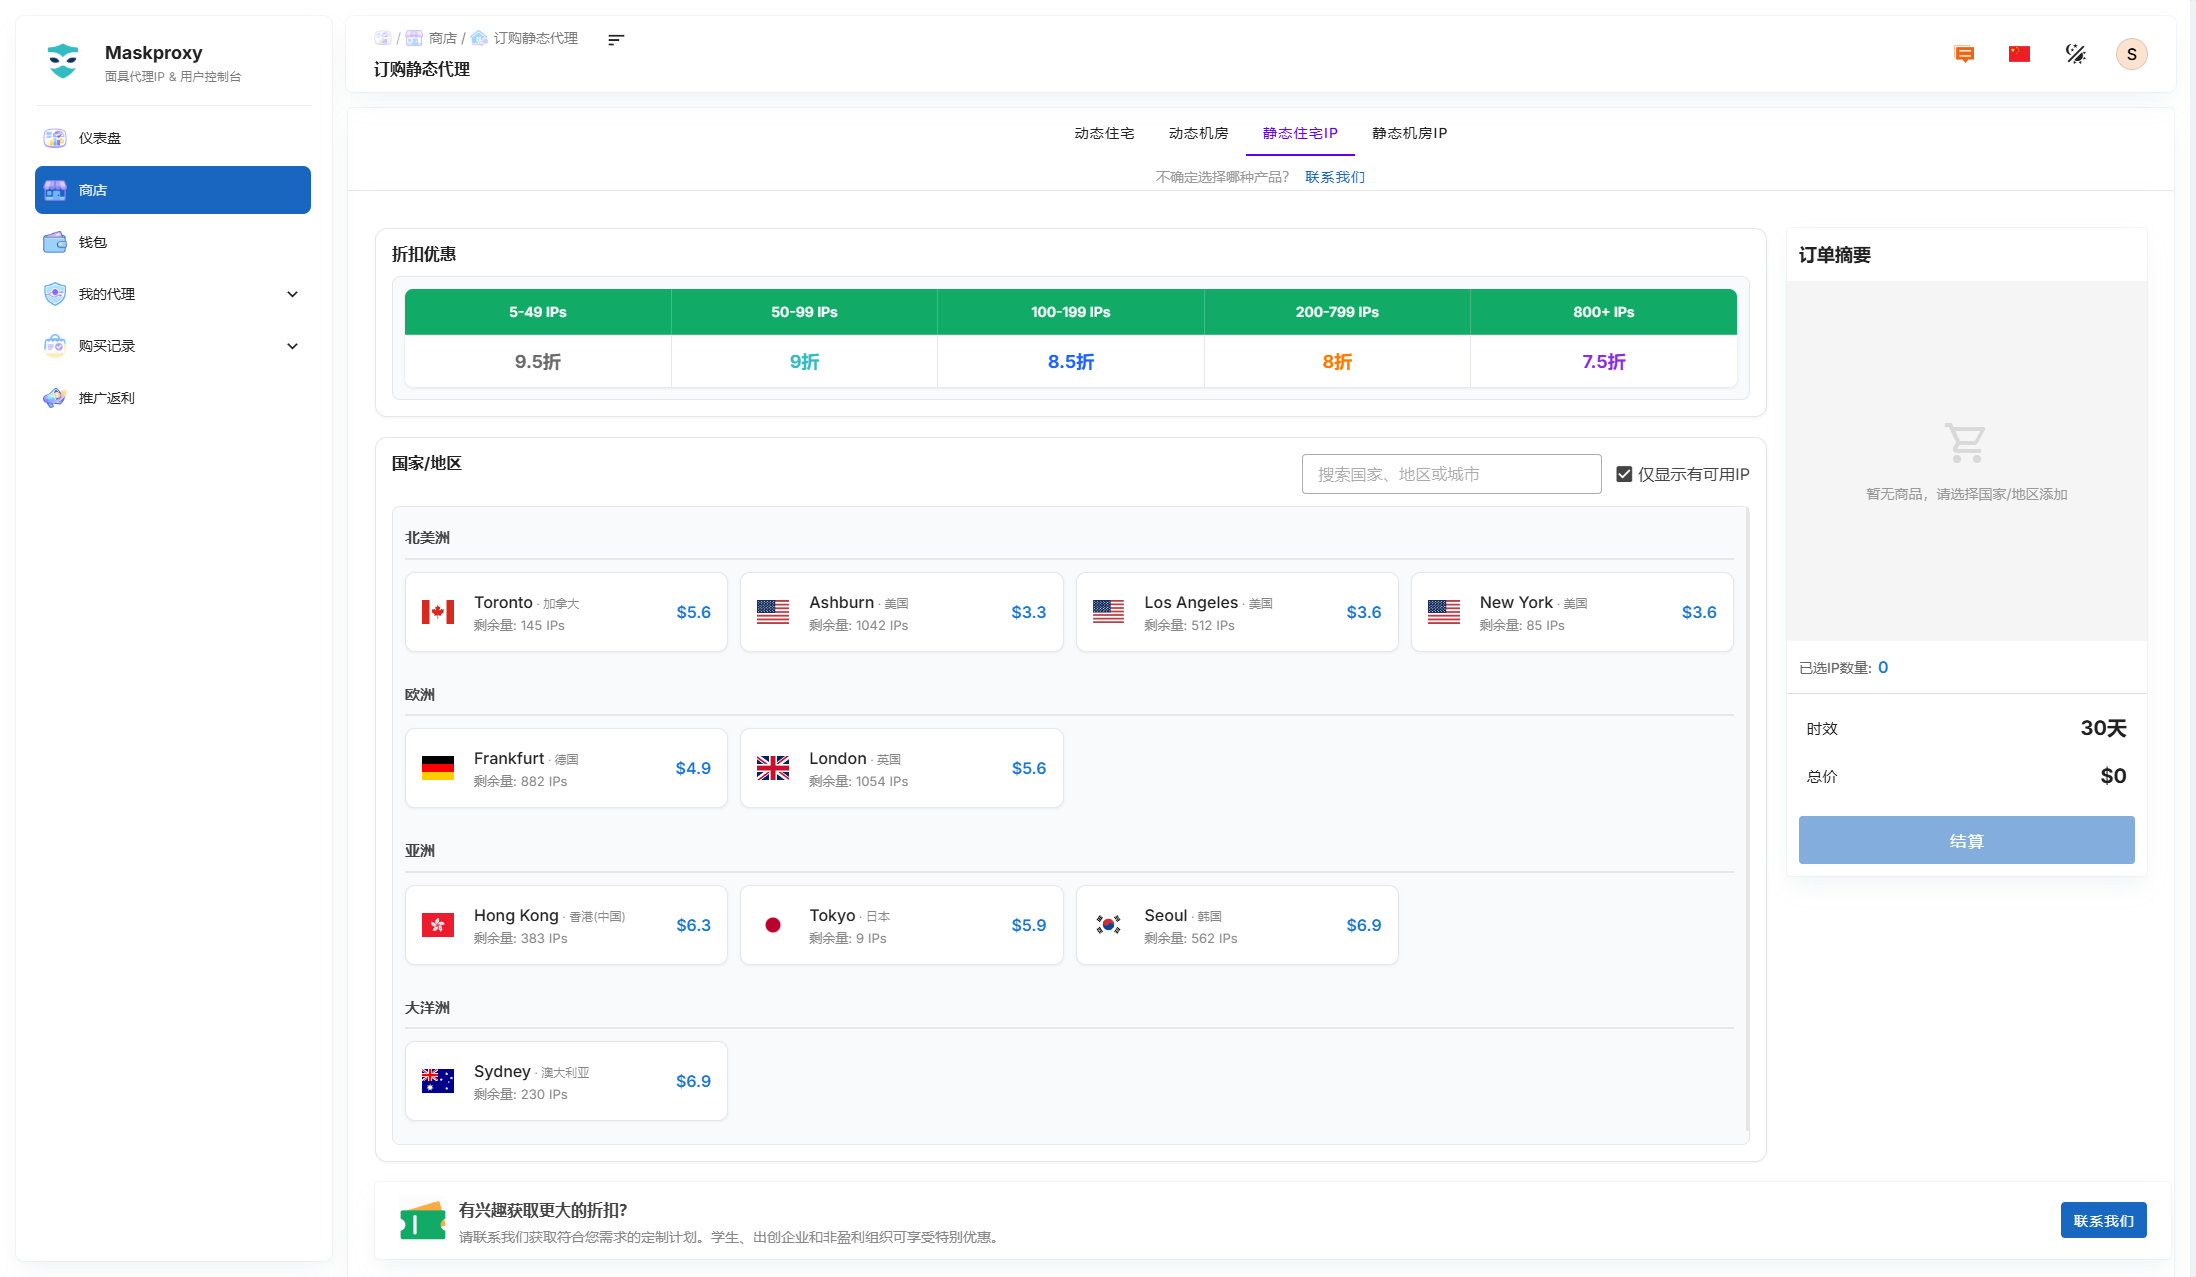The width and height of the screenshot is (2196, 1277).
Task: Select the 静态住宅IP tab
Action: click(1300, 133)
